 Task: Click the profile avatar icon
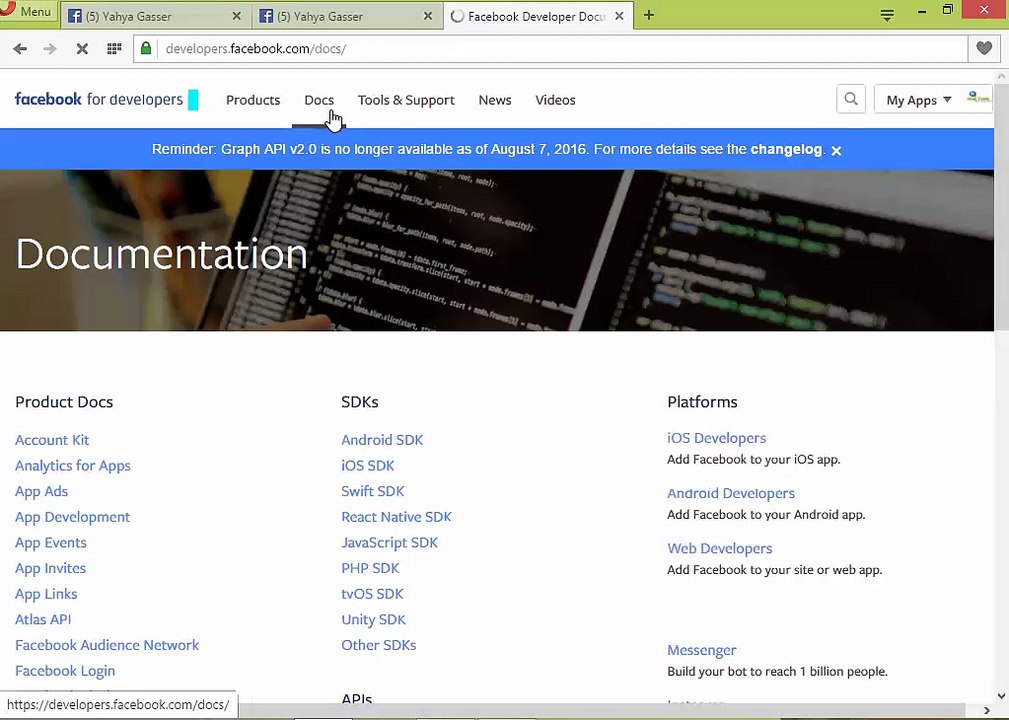tap(977, 98)
